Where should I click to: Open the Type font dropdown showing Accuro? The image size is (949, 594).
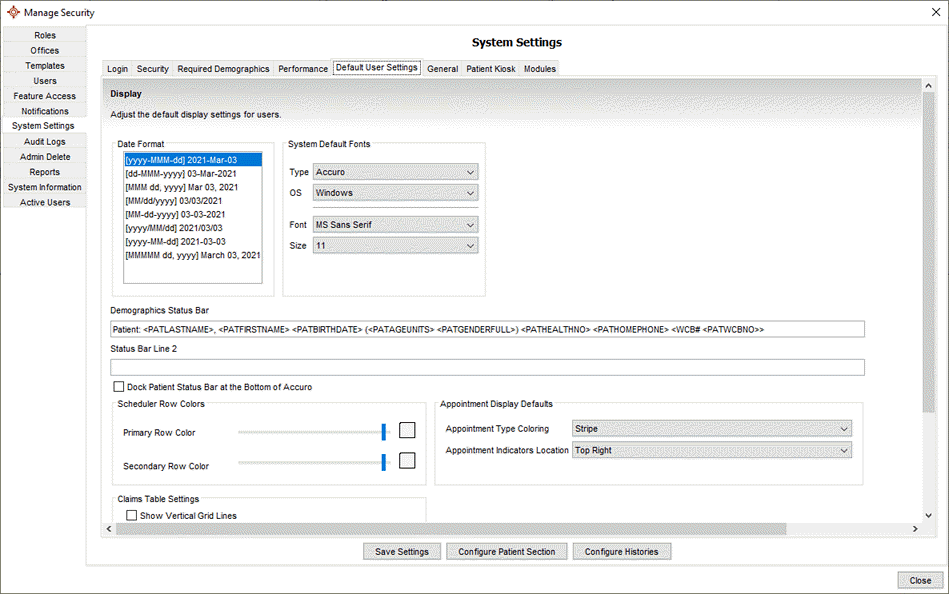pos(395,172)
